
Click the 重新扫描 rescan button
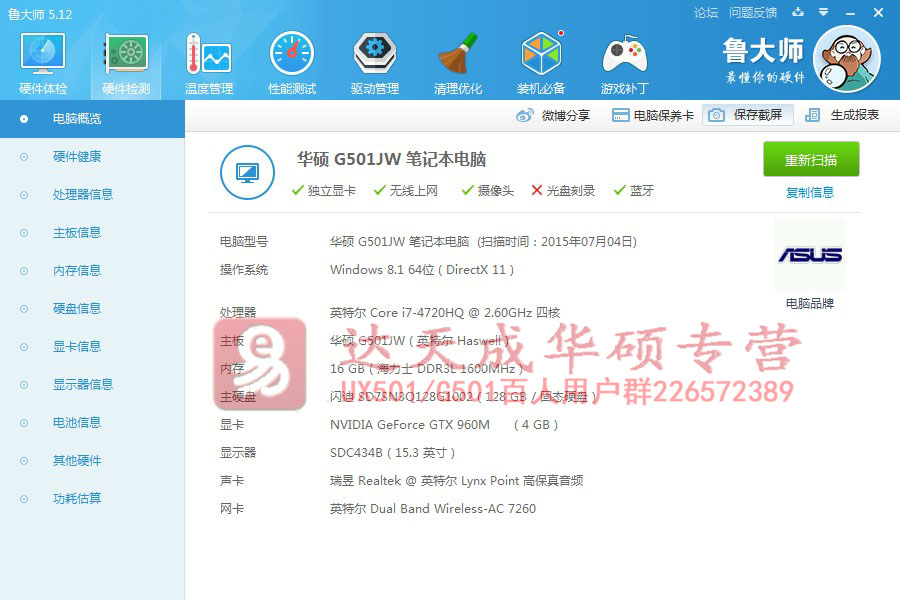(x=811, y=159)
